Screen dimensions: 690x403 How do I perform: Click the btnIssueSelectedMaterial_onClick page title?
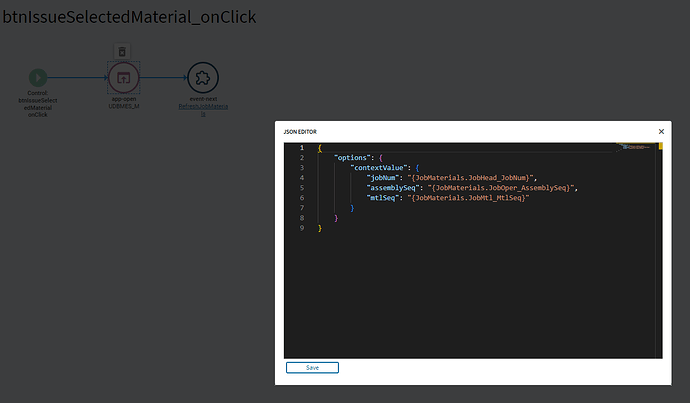[x=129, y=17]
